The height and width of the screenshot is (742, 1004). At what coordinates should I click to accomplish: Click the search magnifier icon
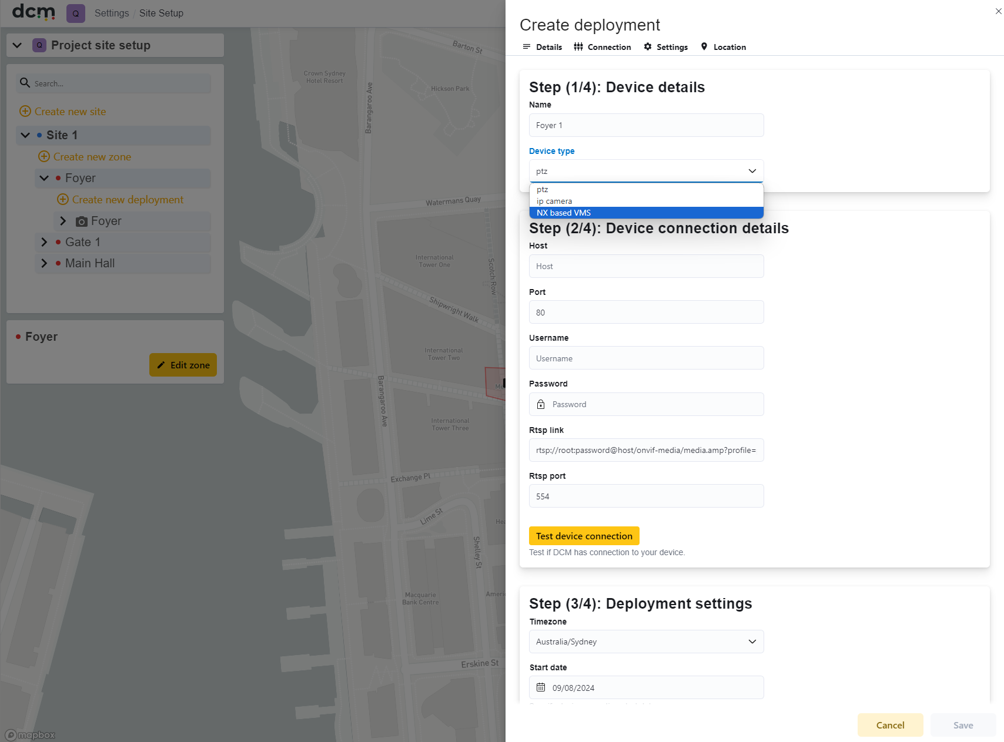[25, 83]
